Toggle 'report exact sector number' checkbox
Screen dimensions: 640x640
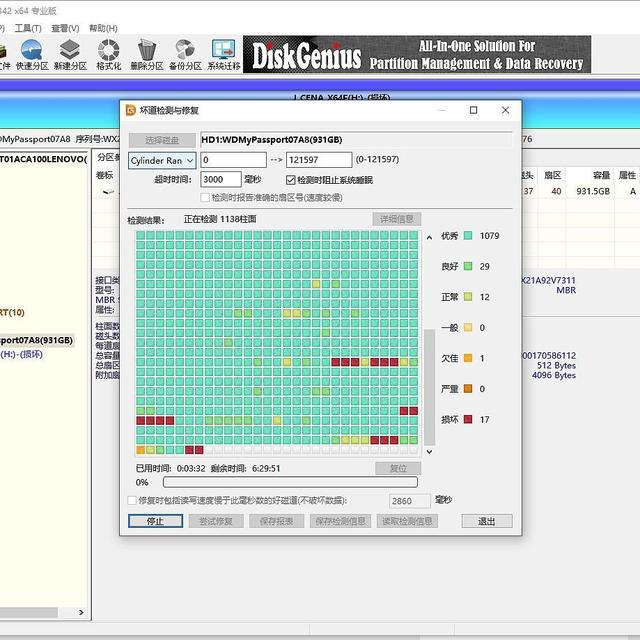coord(205,198)
